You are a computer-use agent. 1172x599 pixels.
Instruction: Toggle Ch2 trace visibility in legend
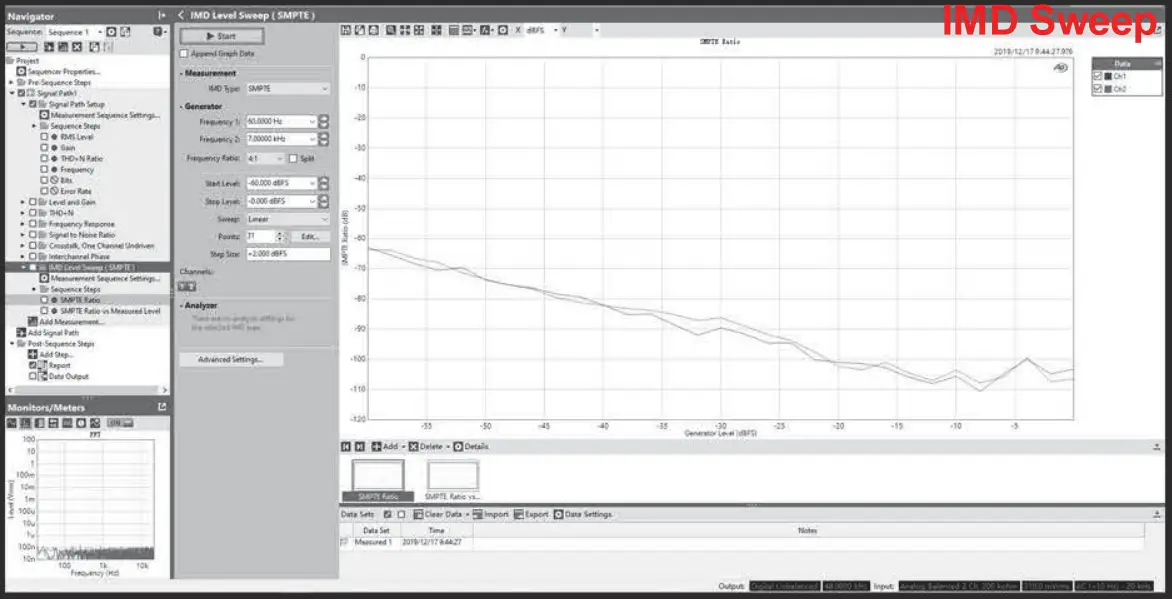pos(1098,89)
